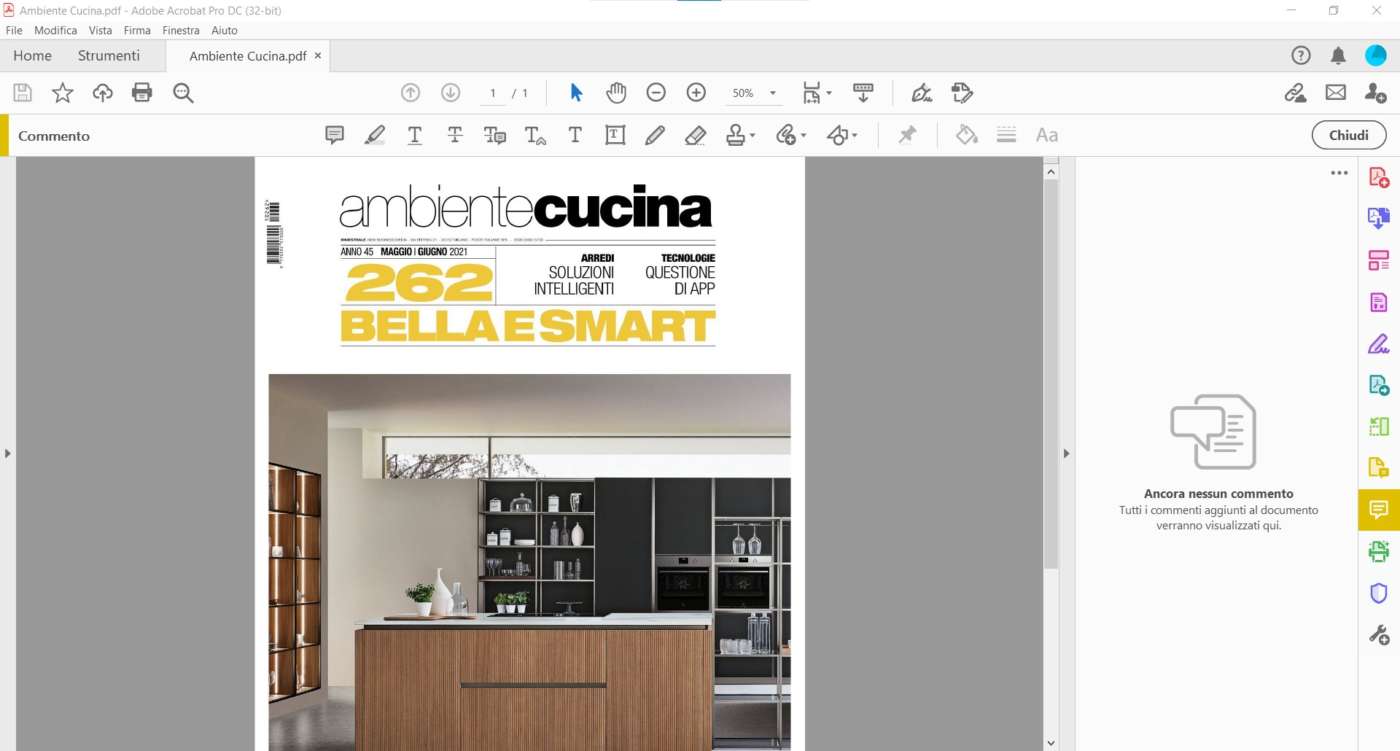Viewport: 1400px width, 751px height.
Task: Choose the insert text at cursor tool
Action: pyautogui.click(x=535, y=135)
